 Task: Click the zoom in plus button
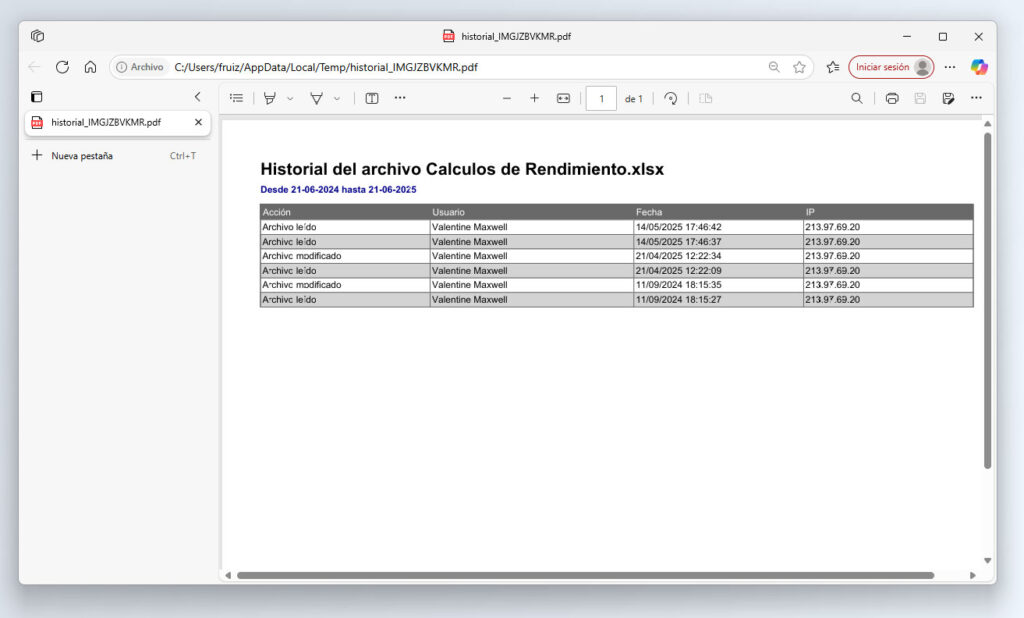tap(534, 98)
